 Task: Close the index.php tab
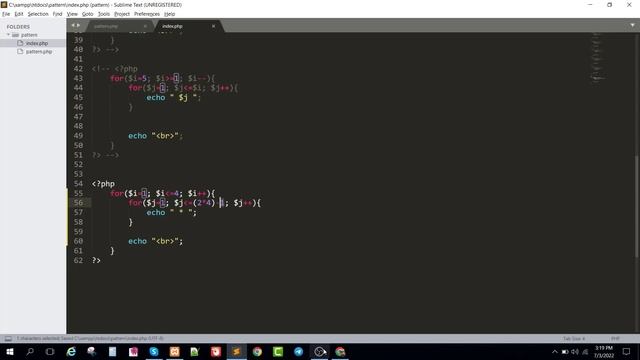(213, 26)
